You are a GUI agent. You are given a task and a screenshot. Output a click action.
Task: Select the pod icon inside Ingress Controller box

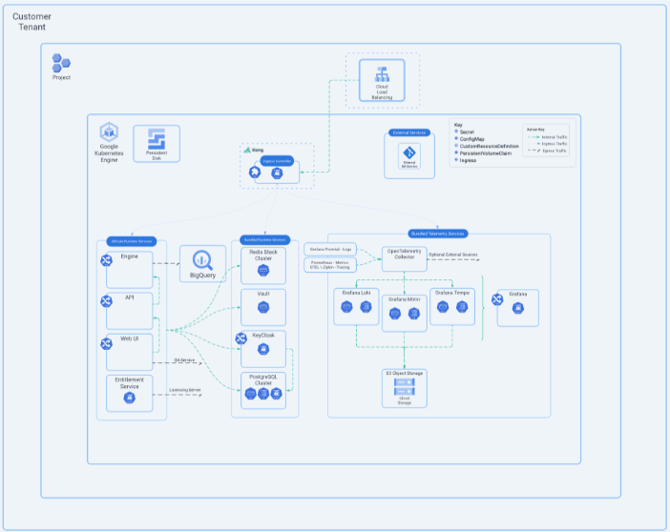[277, 173]
